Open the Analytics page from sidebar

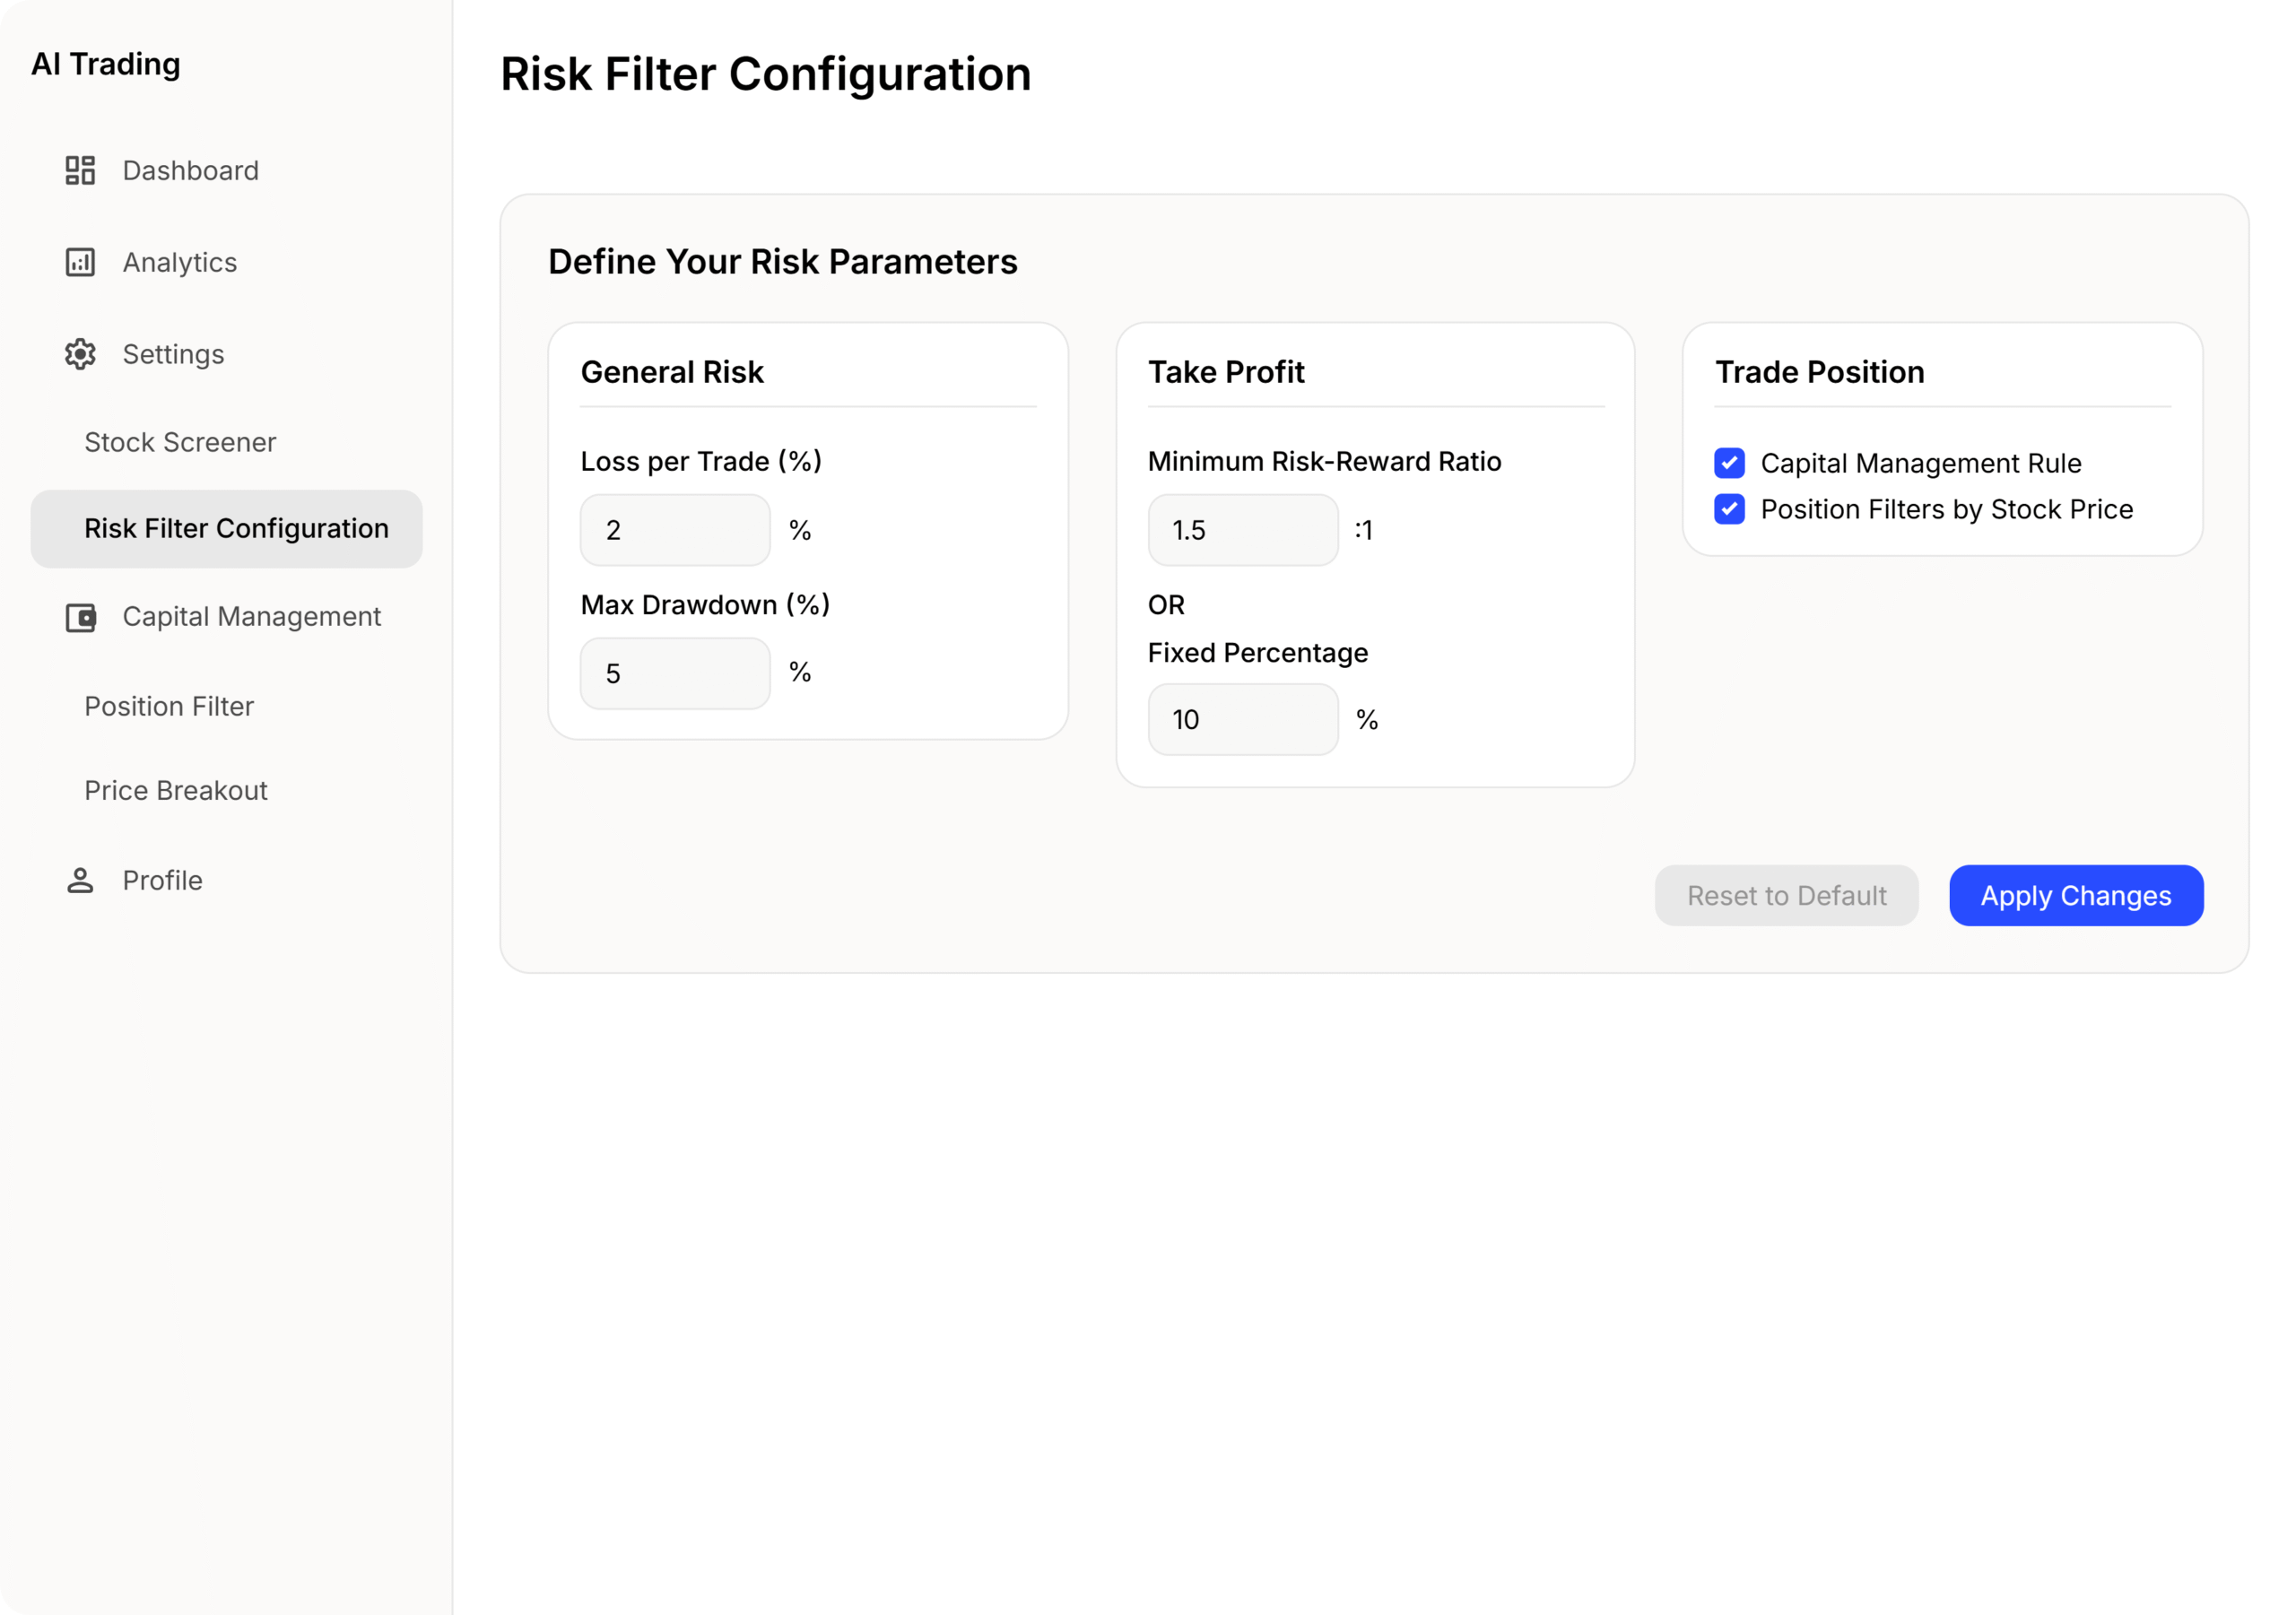pyautogui.click(x=180, y=262)
